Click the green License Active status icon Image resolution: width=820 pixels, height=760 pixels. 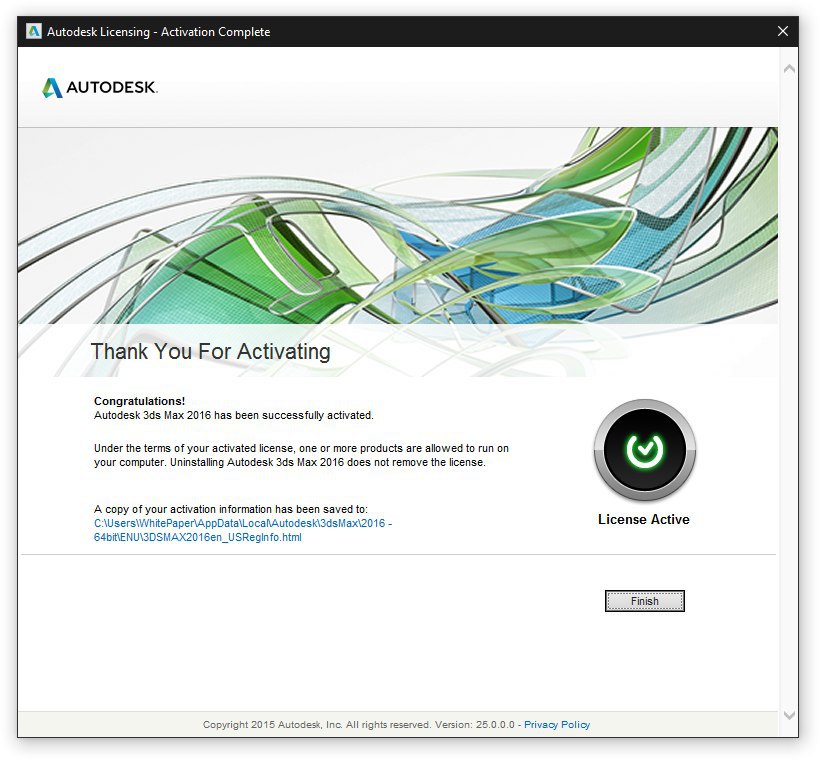tap(644, 450)
